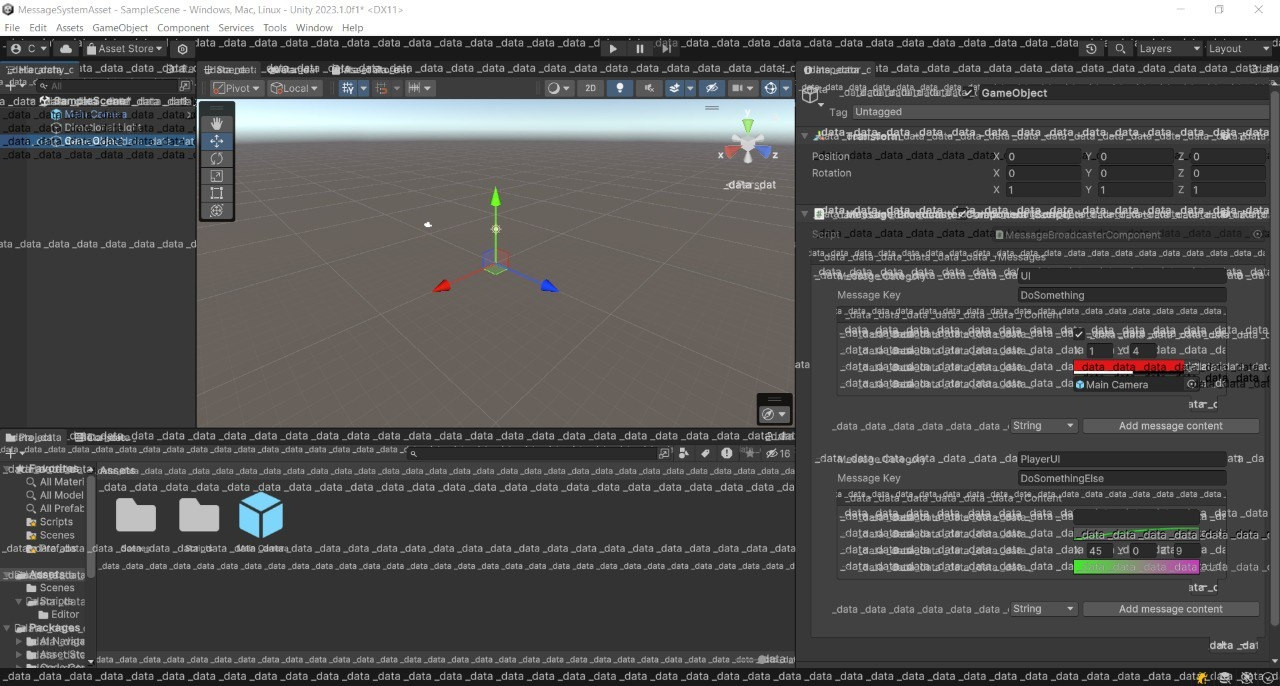Click the Pause button

[640, 48]
